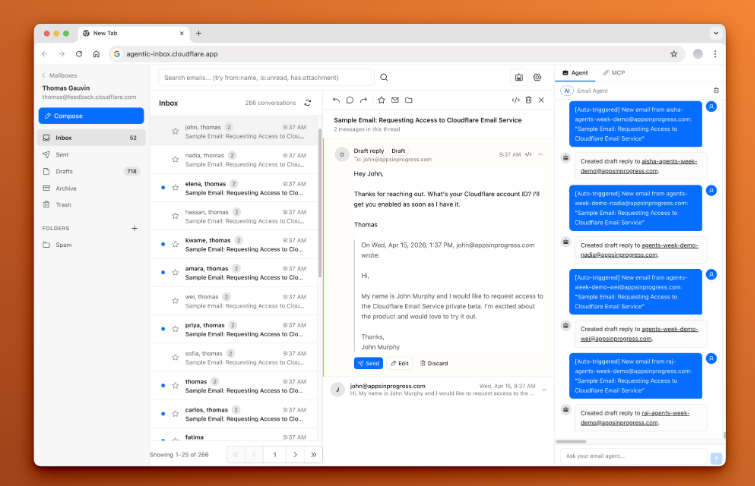Expand the john@appsinprogress.com message
Image resolution: width=755 pixels, height=486 pixels.
tap(544, 389)
